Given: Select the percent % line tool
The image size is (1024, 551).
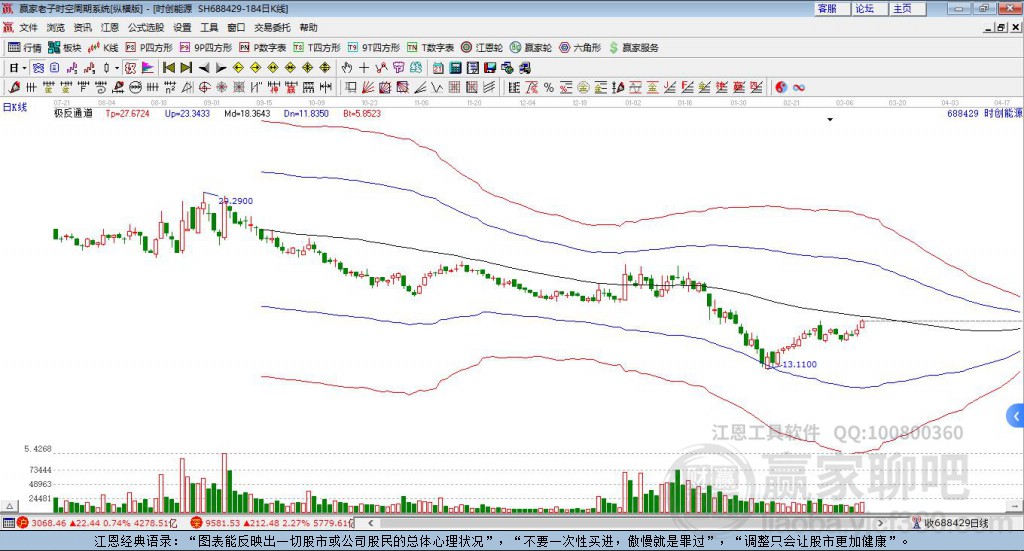Looking at the screenshot, I should pyautogui.click(x=549, y=87).
